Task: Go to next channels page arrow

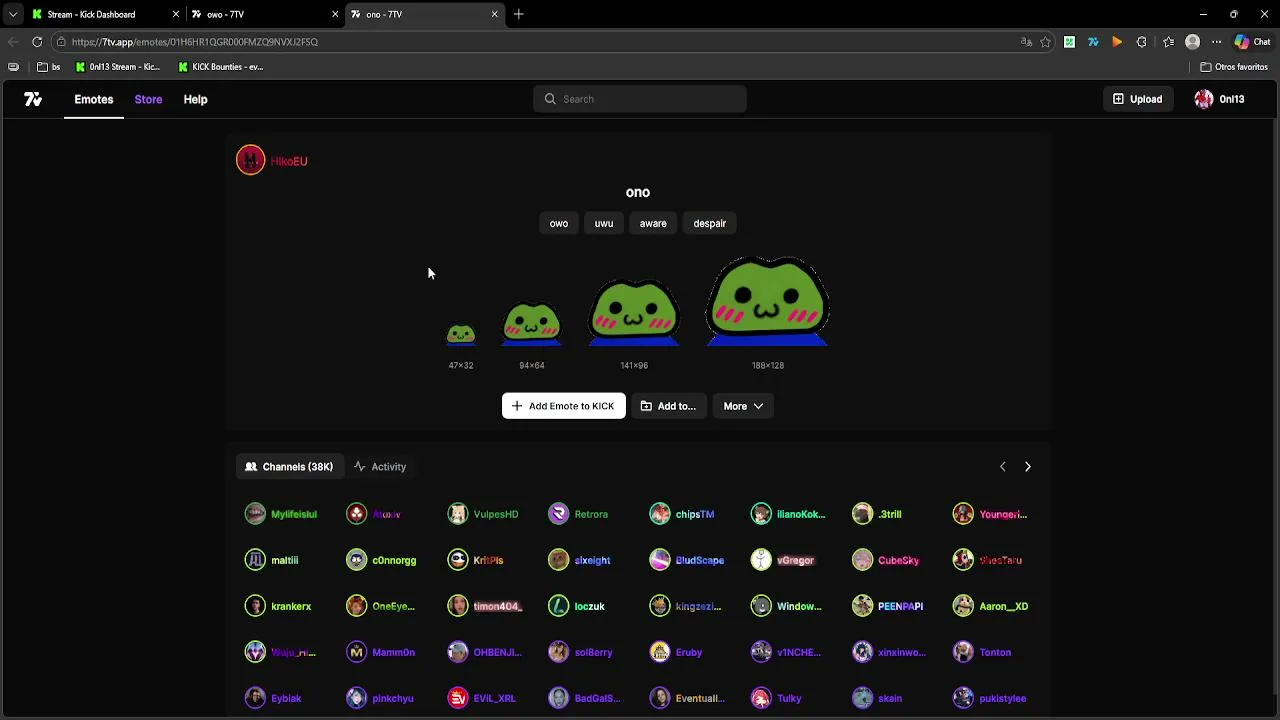Action: point(1027,467)
